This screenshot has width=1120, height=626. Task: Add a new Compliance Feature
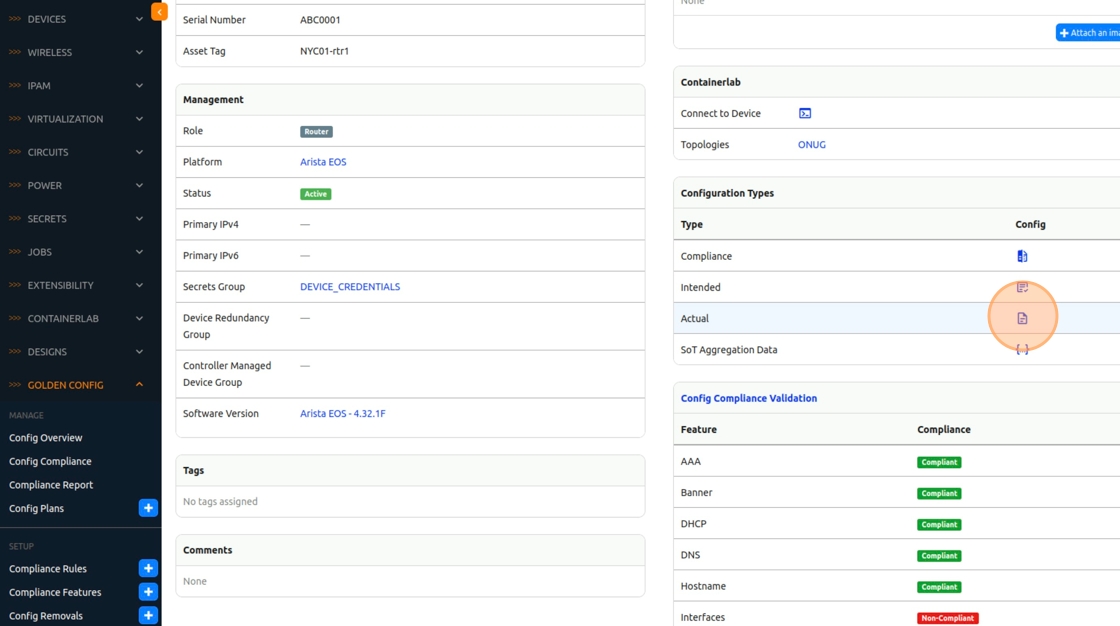(148, 592)
